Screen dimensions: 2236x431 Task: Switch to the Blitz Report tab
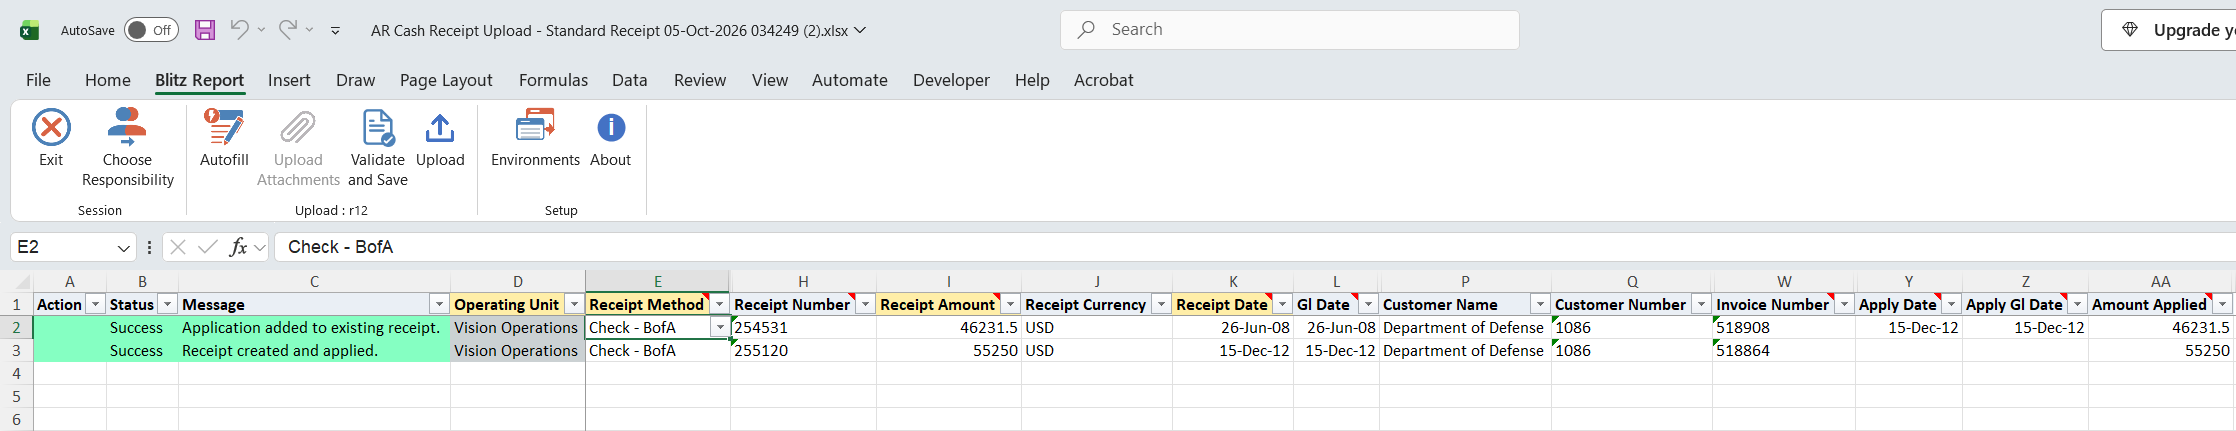coord(199,80)
